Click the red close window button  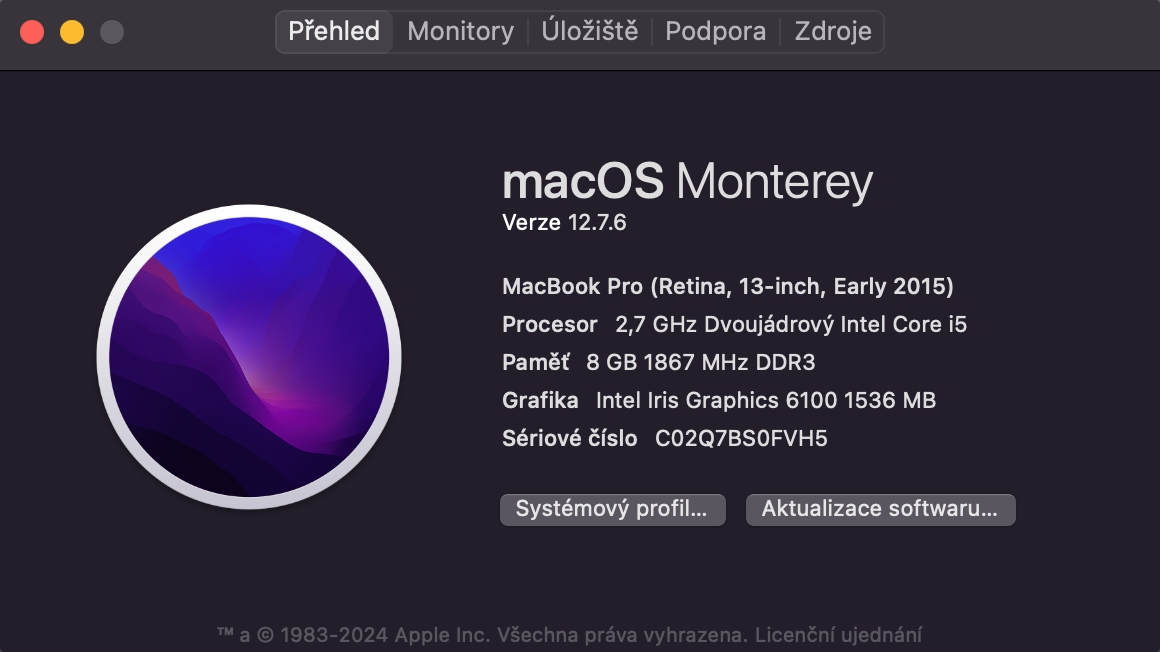(32, 31)
